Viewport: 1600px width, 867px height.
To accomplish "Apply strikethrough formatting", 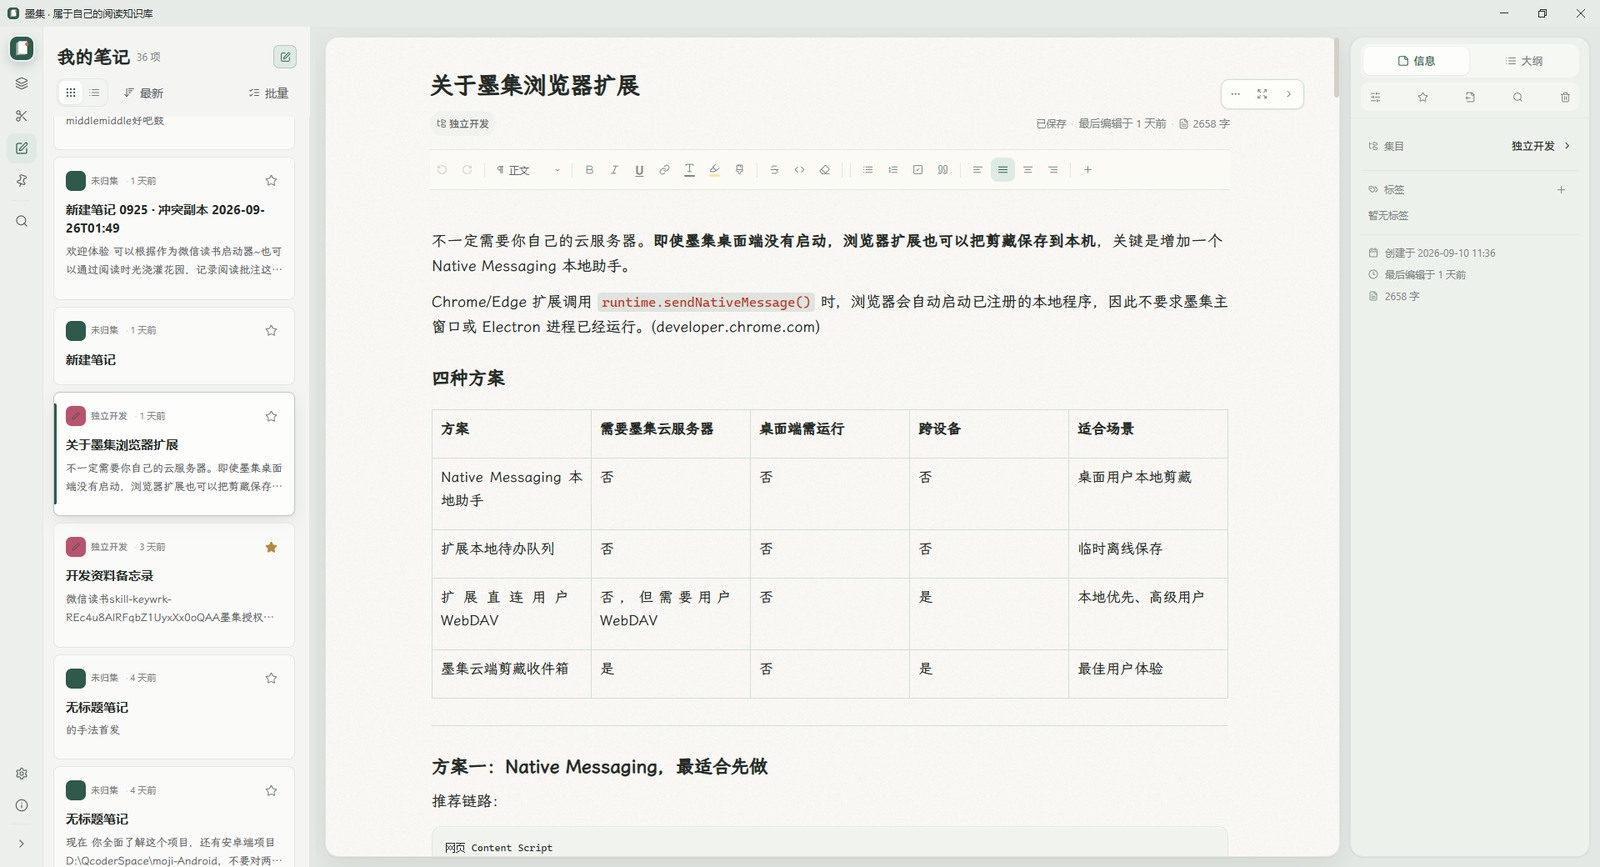I will tap(774, 170).
